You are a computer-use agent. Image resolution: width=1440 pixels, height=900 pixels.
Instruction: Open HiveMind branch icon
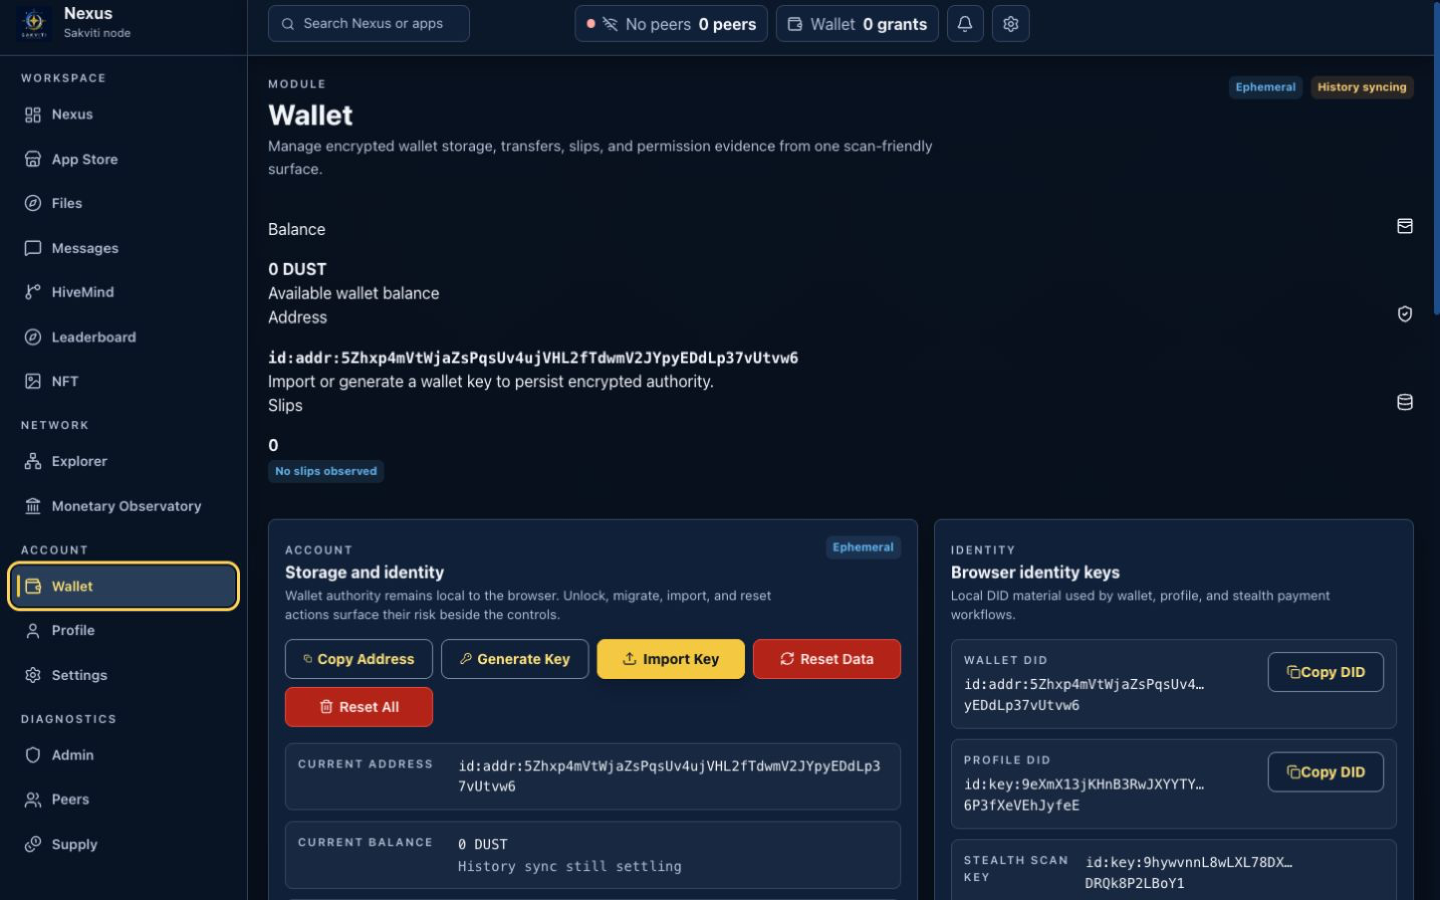click(33, 292)
